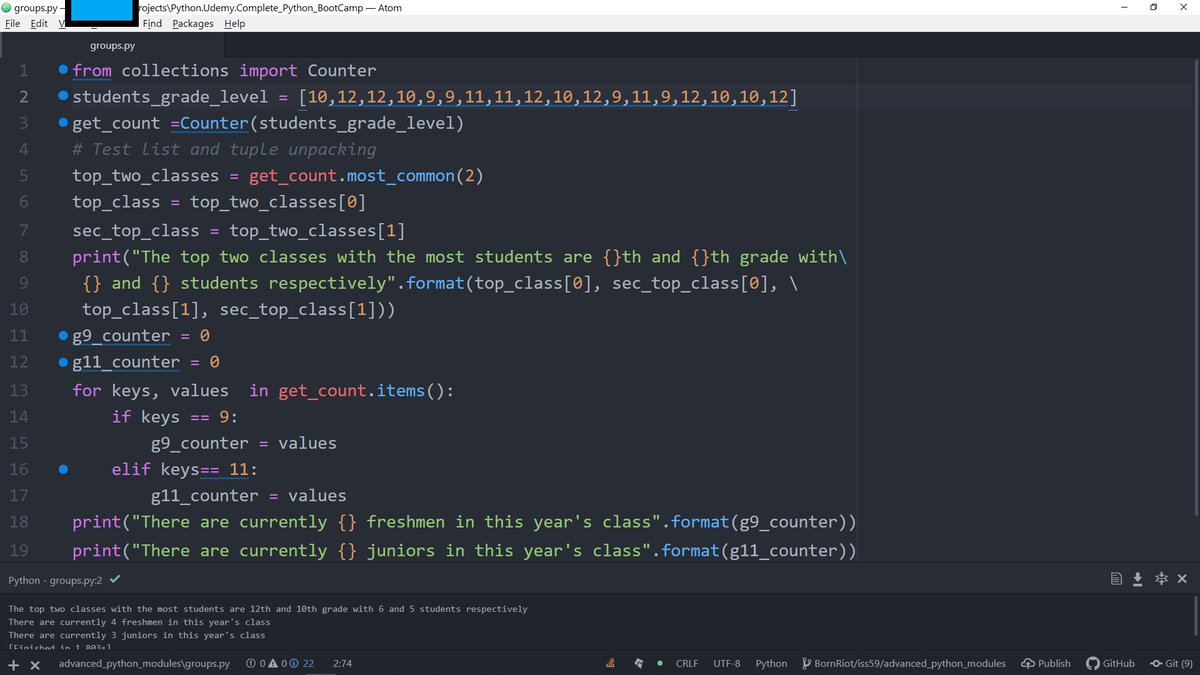Click the X icon in the status bar
1200x675 pixels.
[x=35, y=664]
